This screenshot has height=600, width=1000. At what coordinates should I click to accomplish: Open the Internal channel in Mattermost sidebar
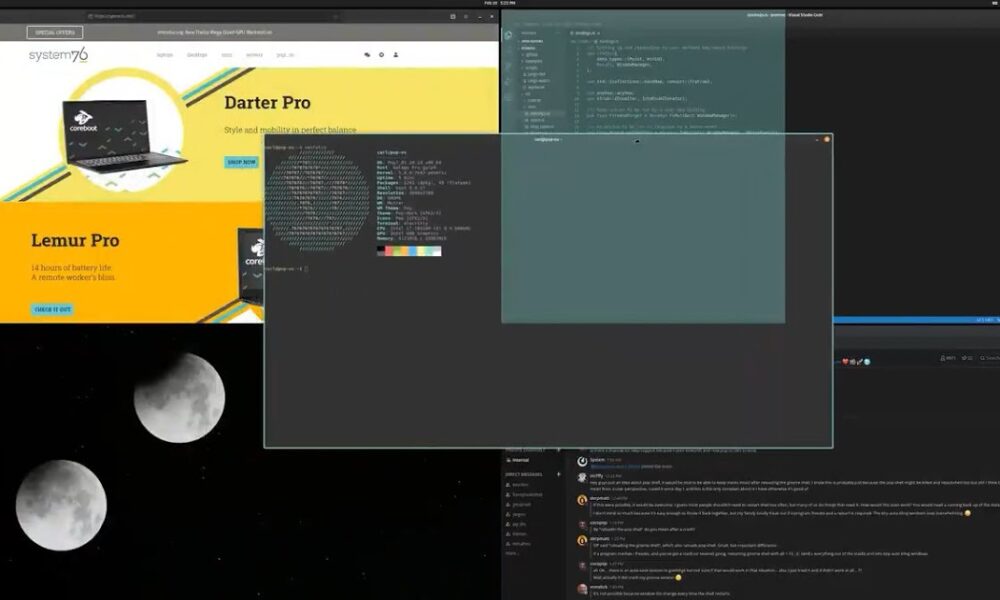click(518, 460)
